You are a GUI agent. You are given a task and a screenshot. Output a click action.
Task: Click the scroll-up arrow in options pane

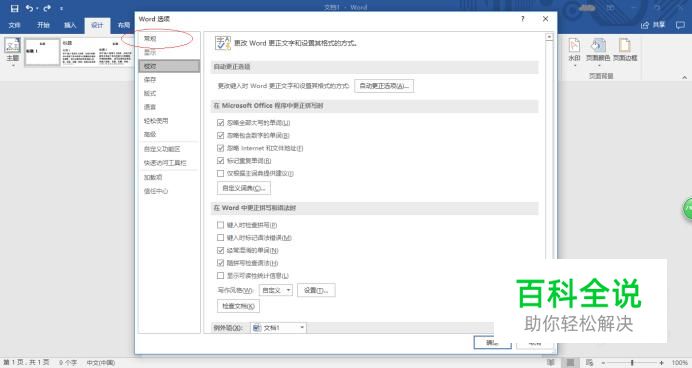pos(549,38)
